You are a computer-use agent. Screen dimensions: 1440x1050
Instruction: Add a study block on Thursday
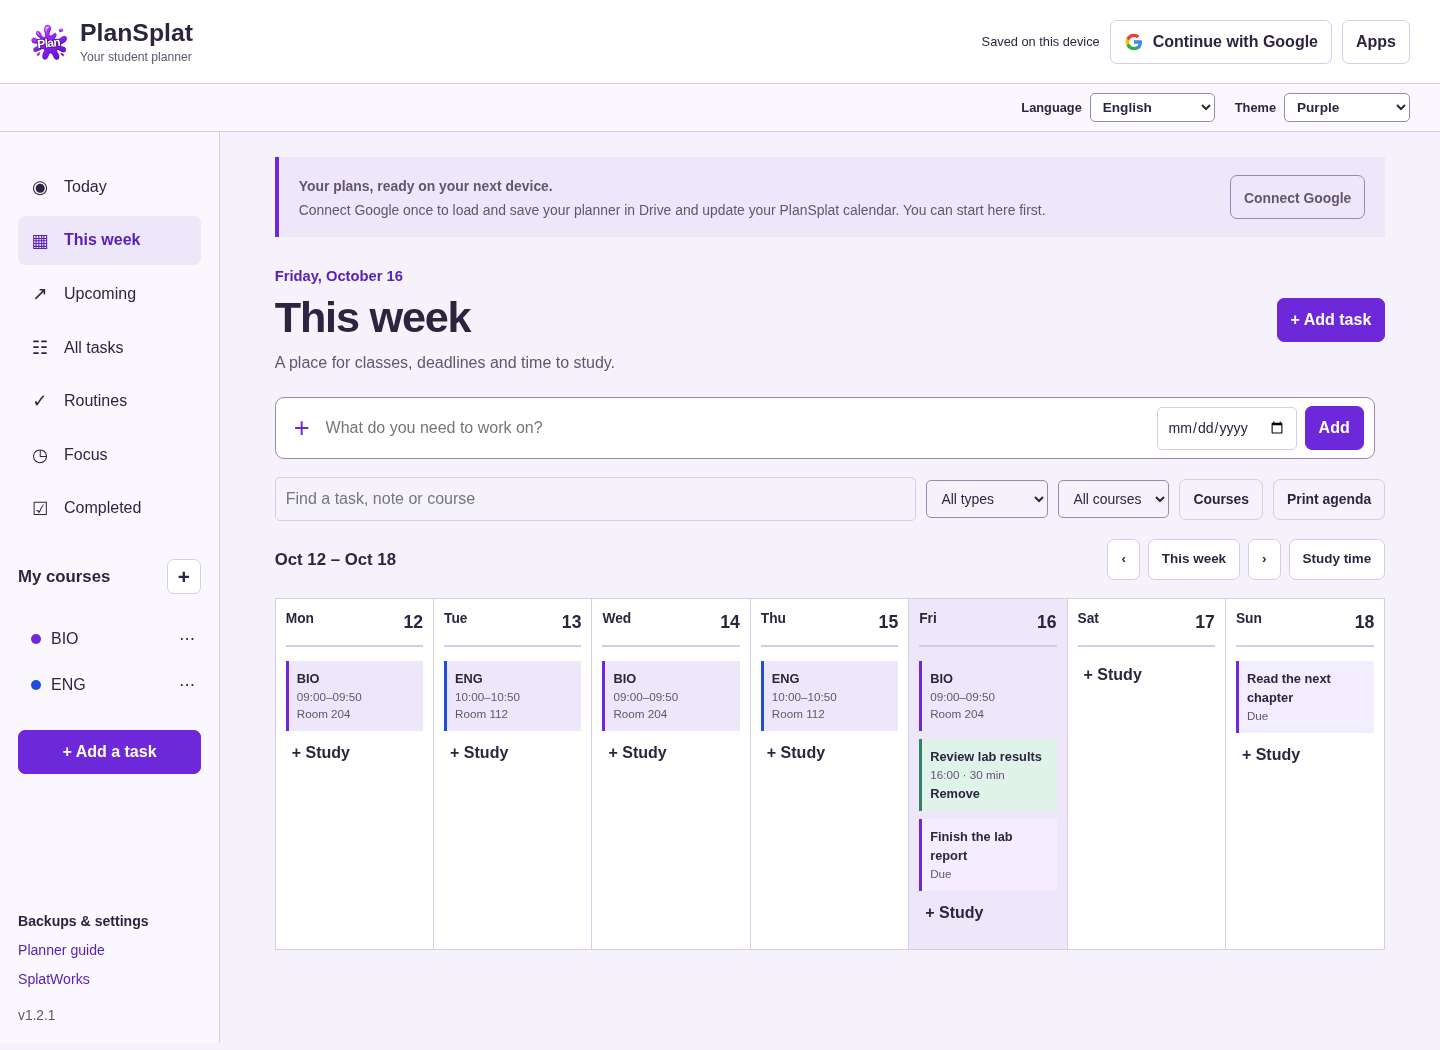(796, 753)
